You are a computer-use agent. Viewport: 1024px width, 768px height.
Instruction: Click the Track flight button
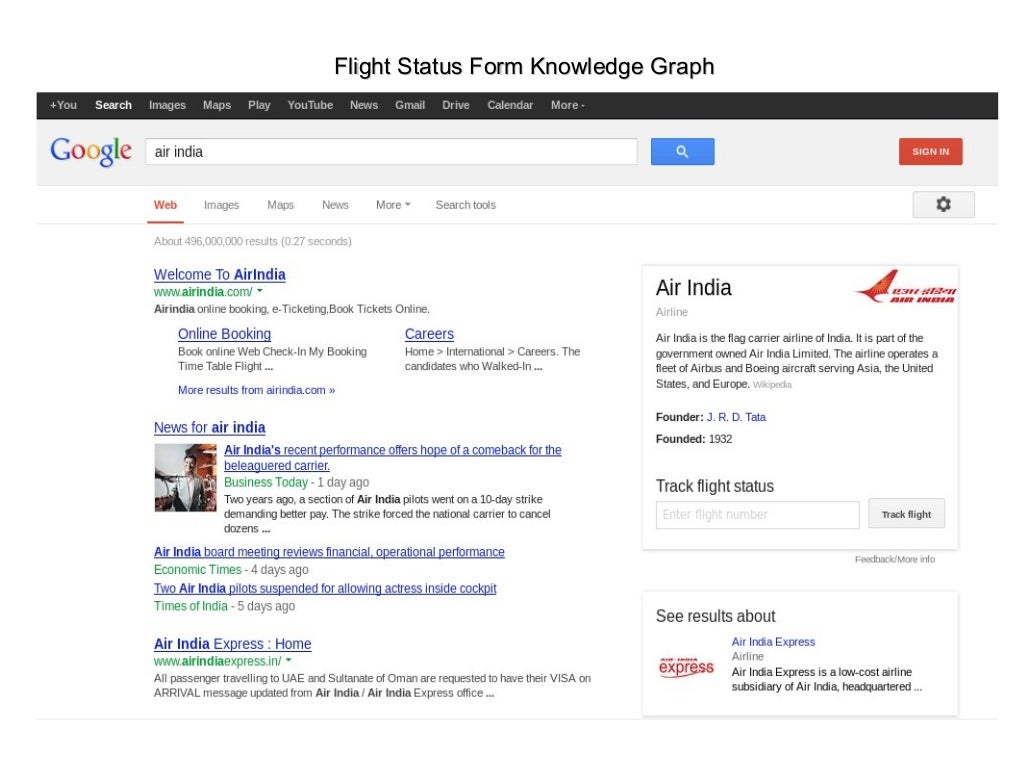pos(906,514)
